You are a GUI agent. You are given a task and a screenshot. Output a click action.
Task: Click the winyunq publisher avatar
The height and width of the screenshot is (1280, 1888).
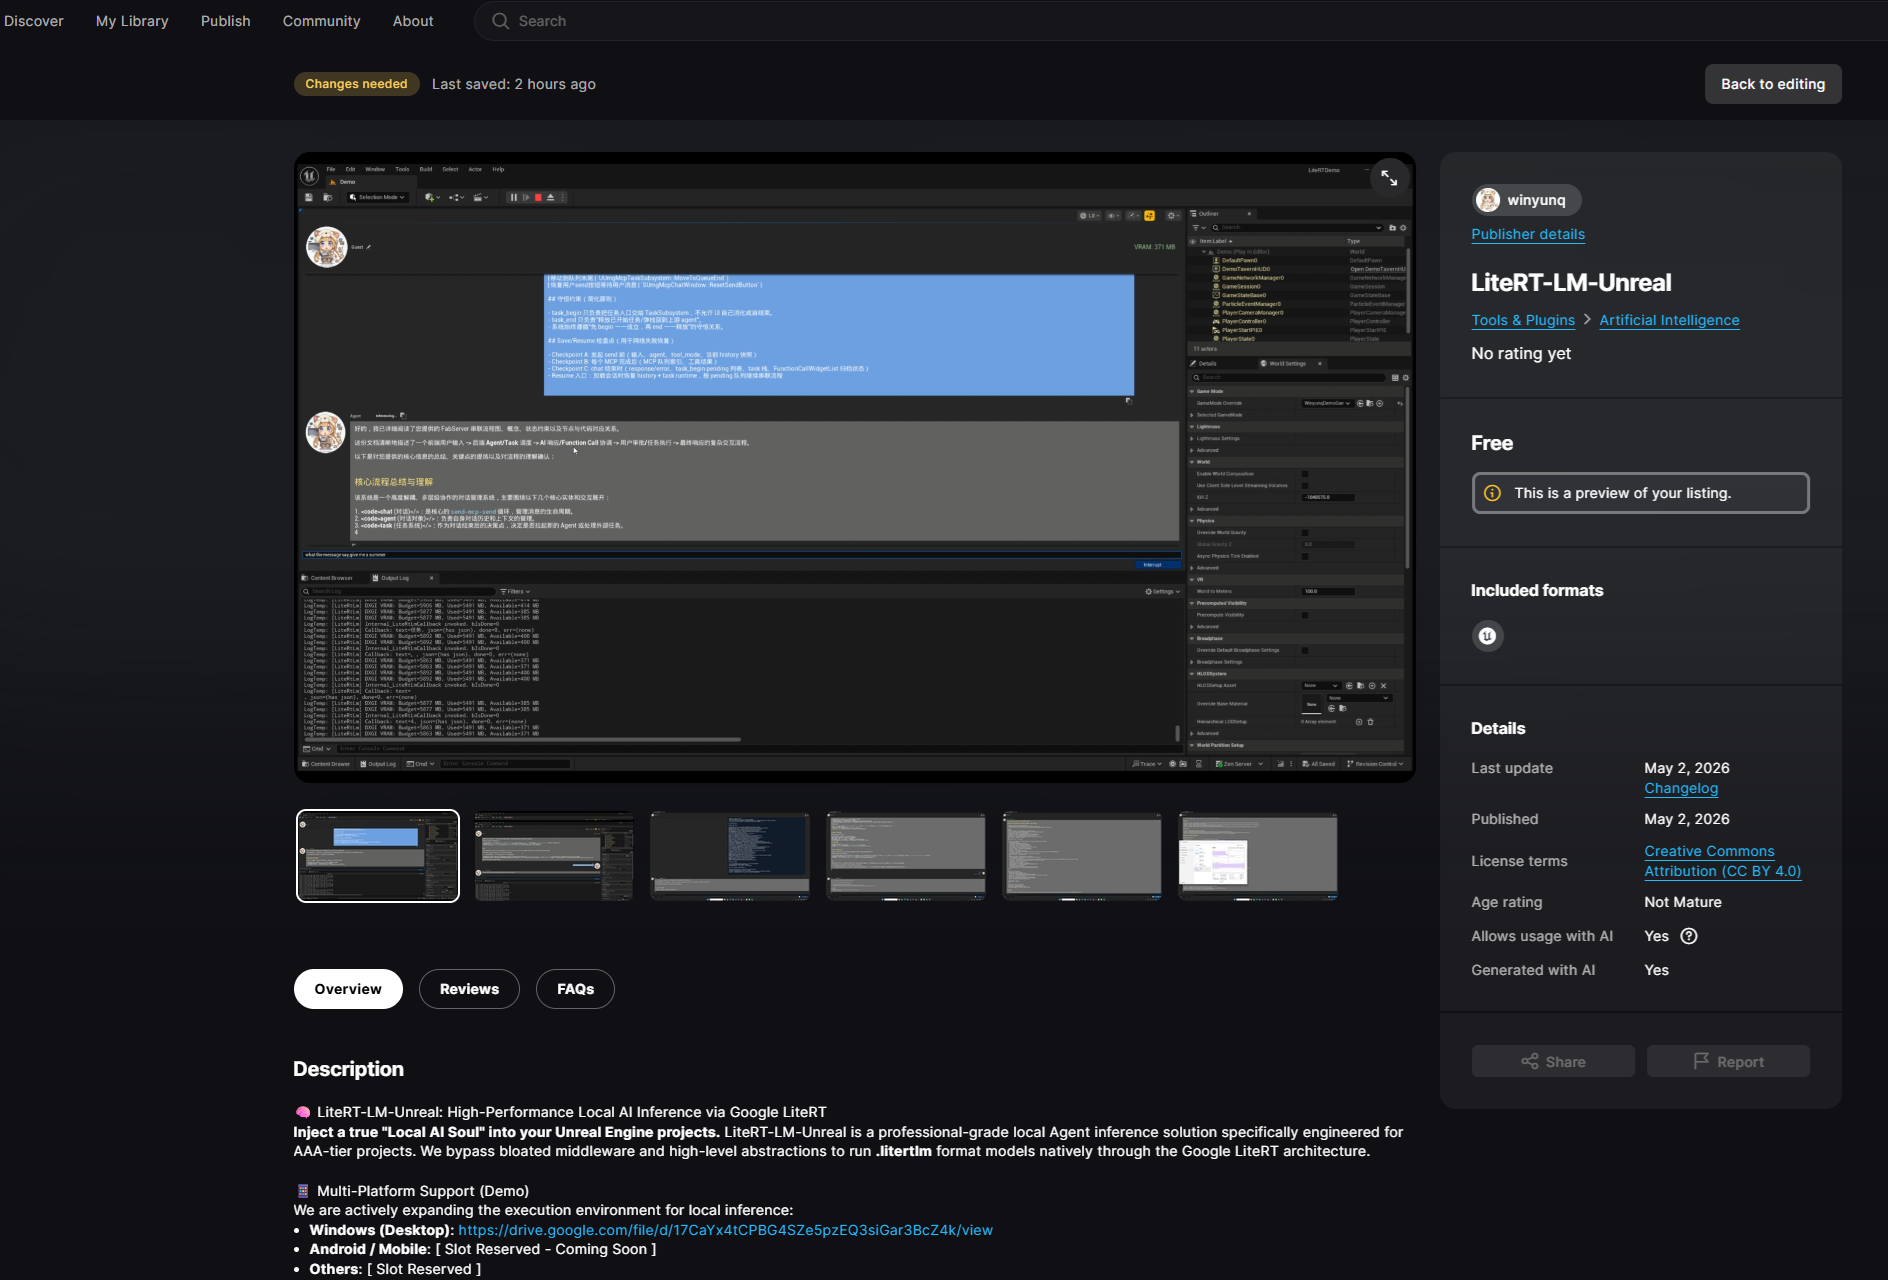[x=1488, y=200]
